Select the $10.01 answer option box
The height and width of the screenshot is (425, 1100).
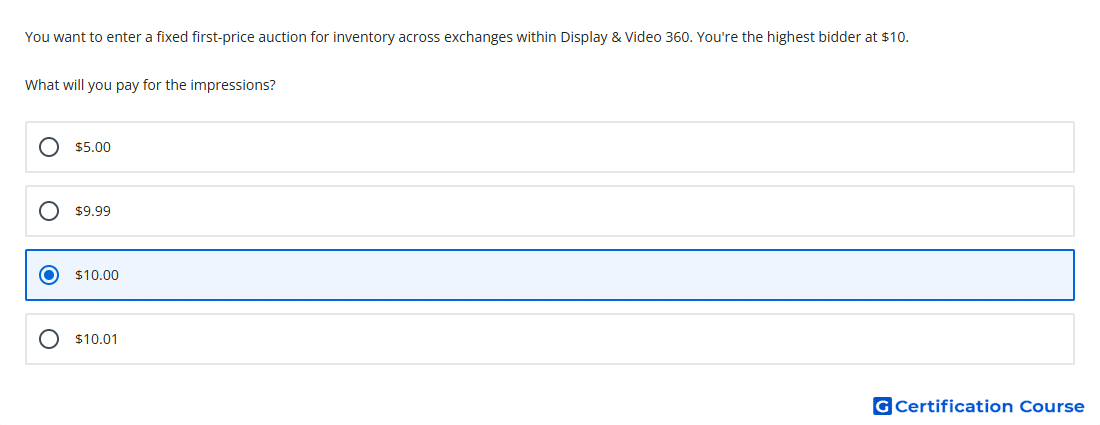(x=550, y=339)
